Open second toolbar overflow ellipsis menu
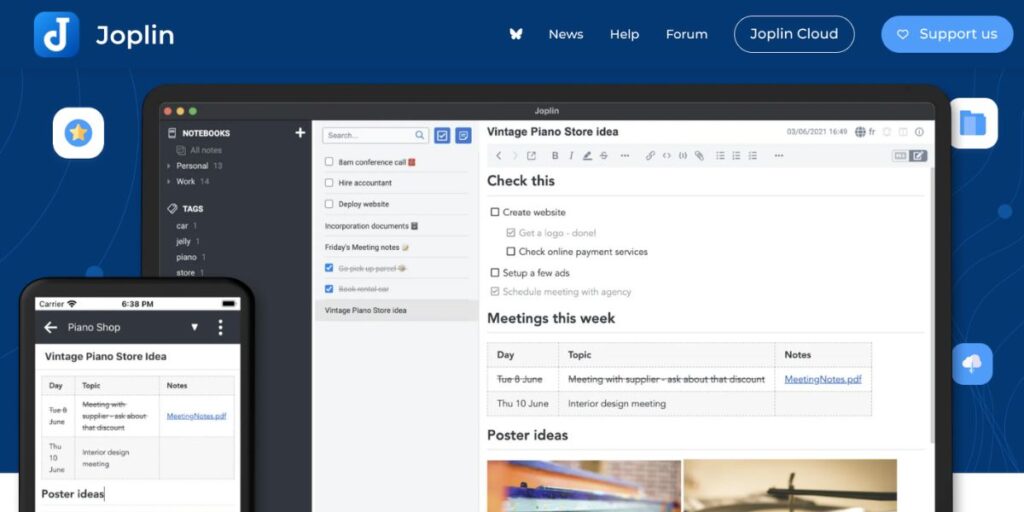 pos(778,155)
